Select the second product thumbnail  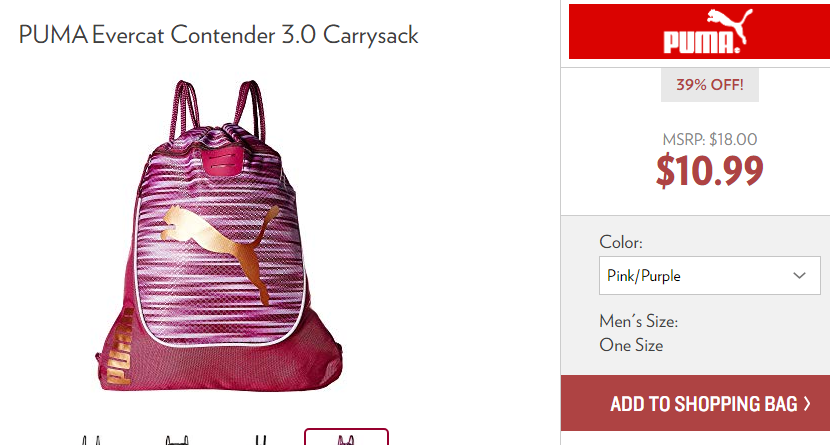point(177,440)
